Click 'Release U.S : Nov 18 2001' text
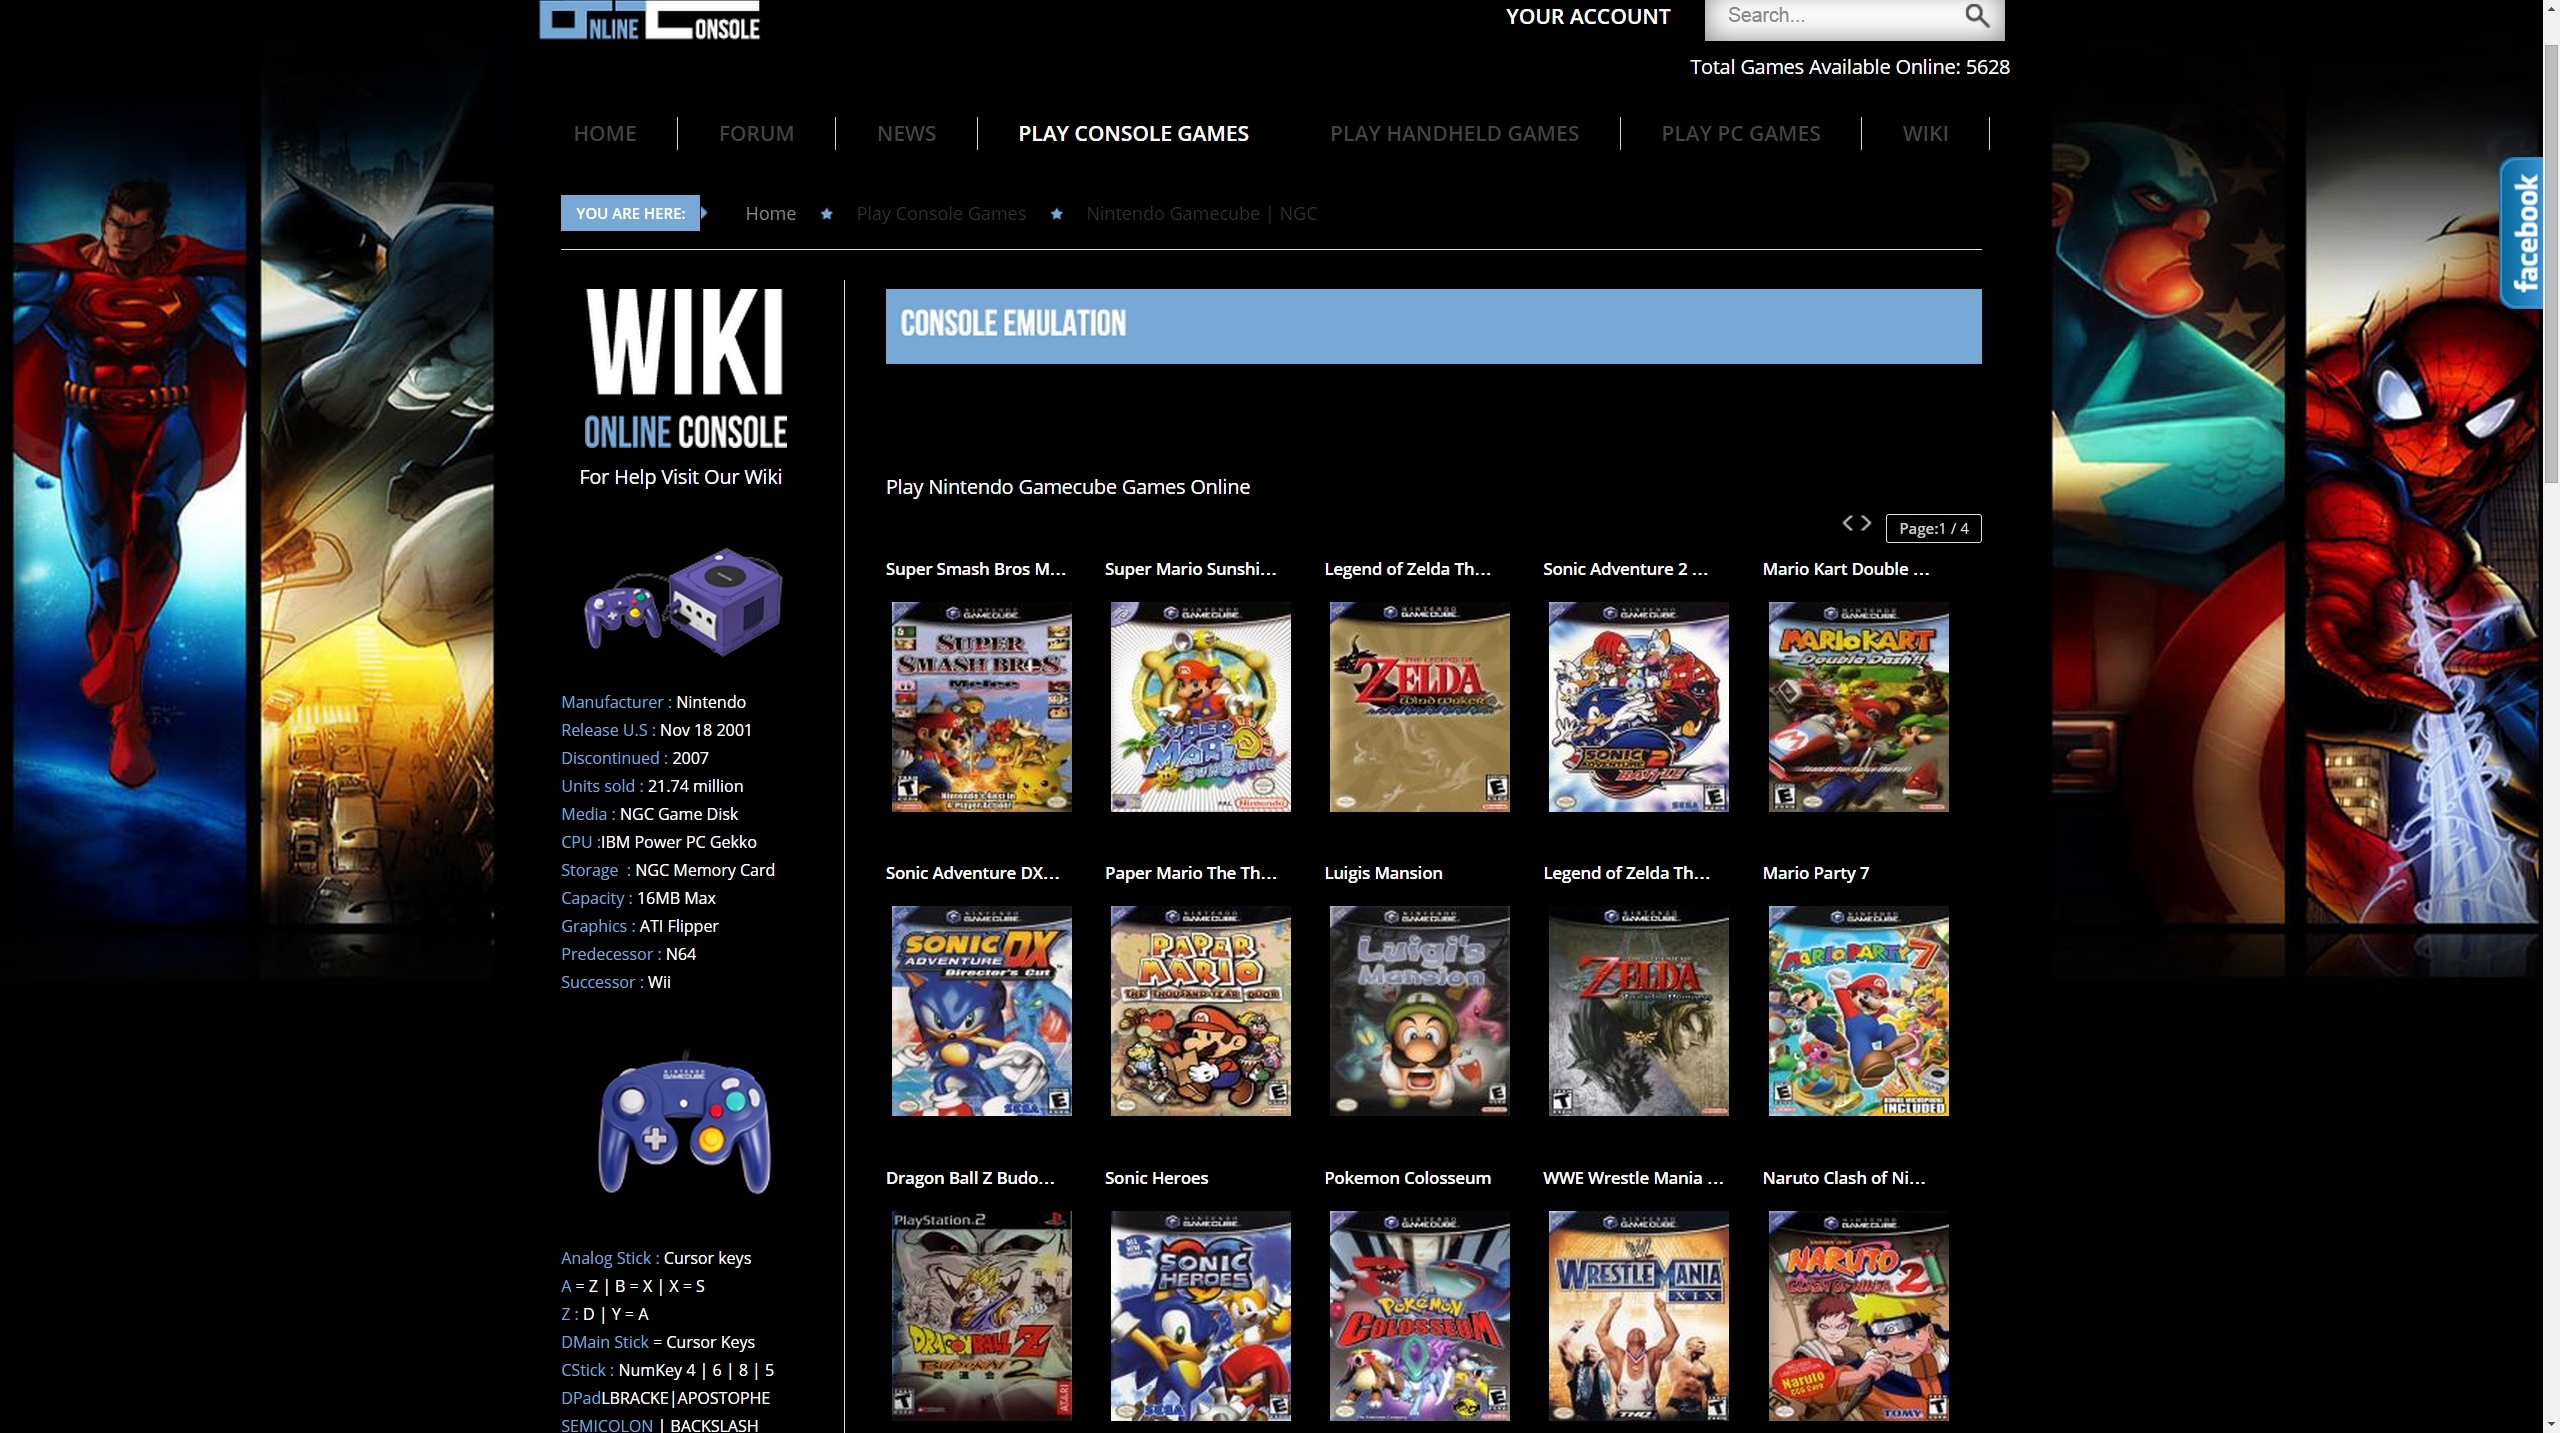This screenshot has width=2560, height=1433. (656, 730)
